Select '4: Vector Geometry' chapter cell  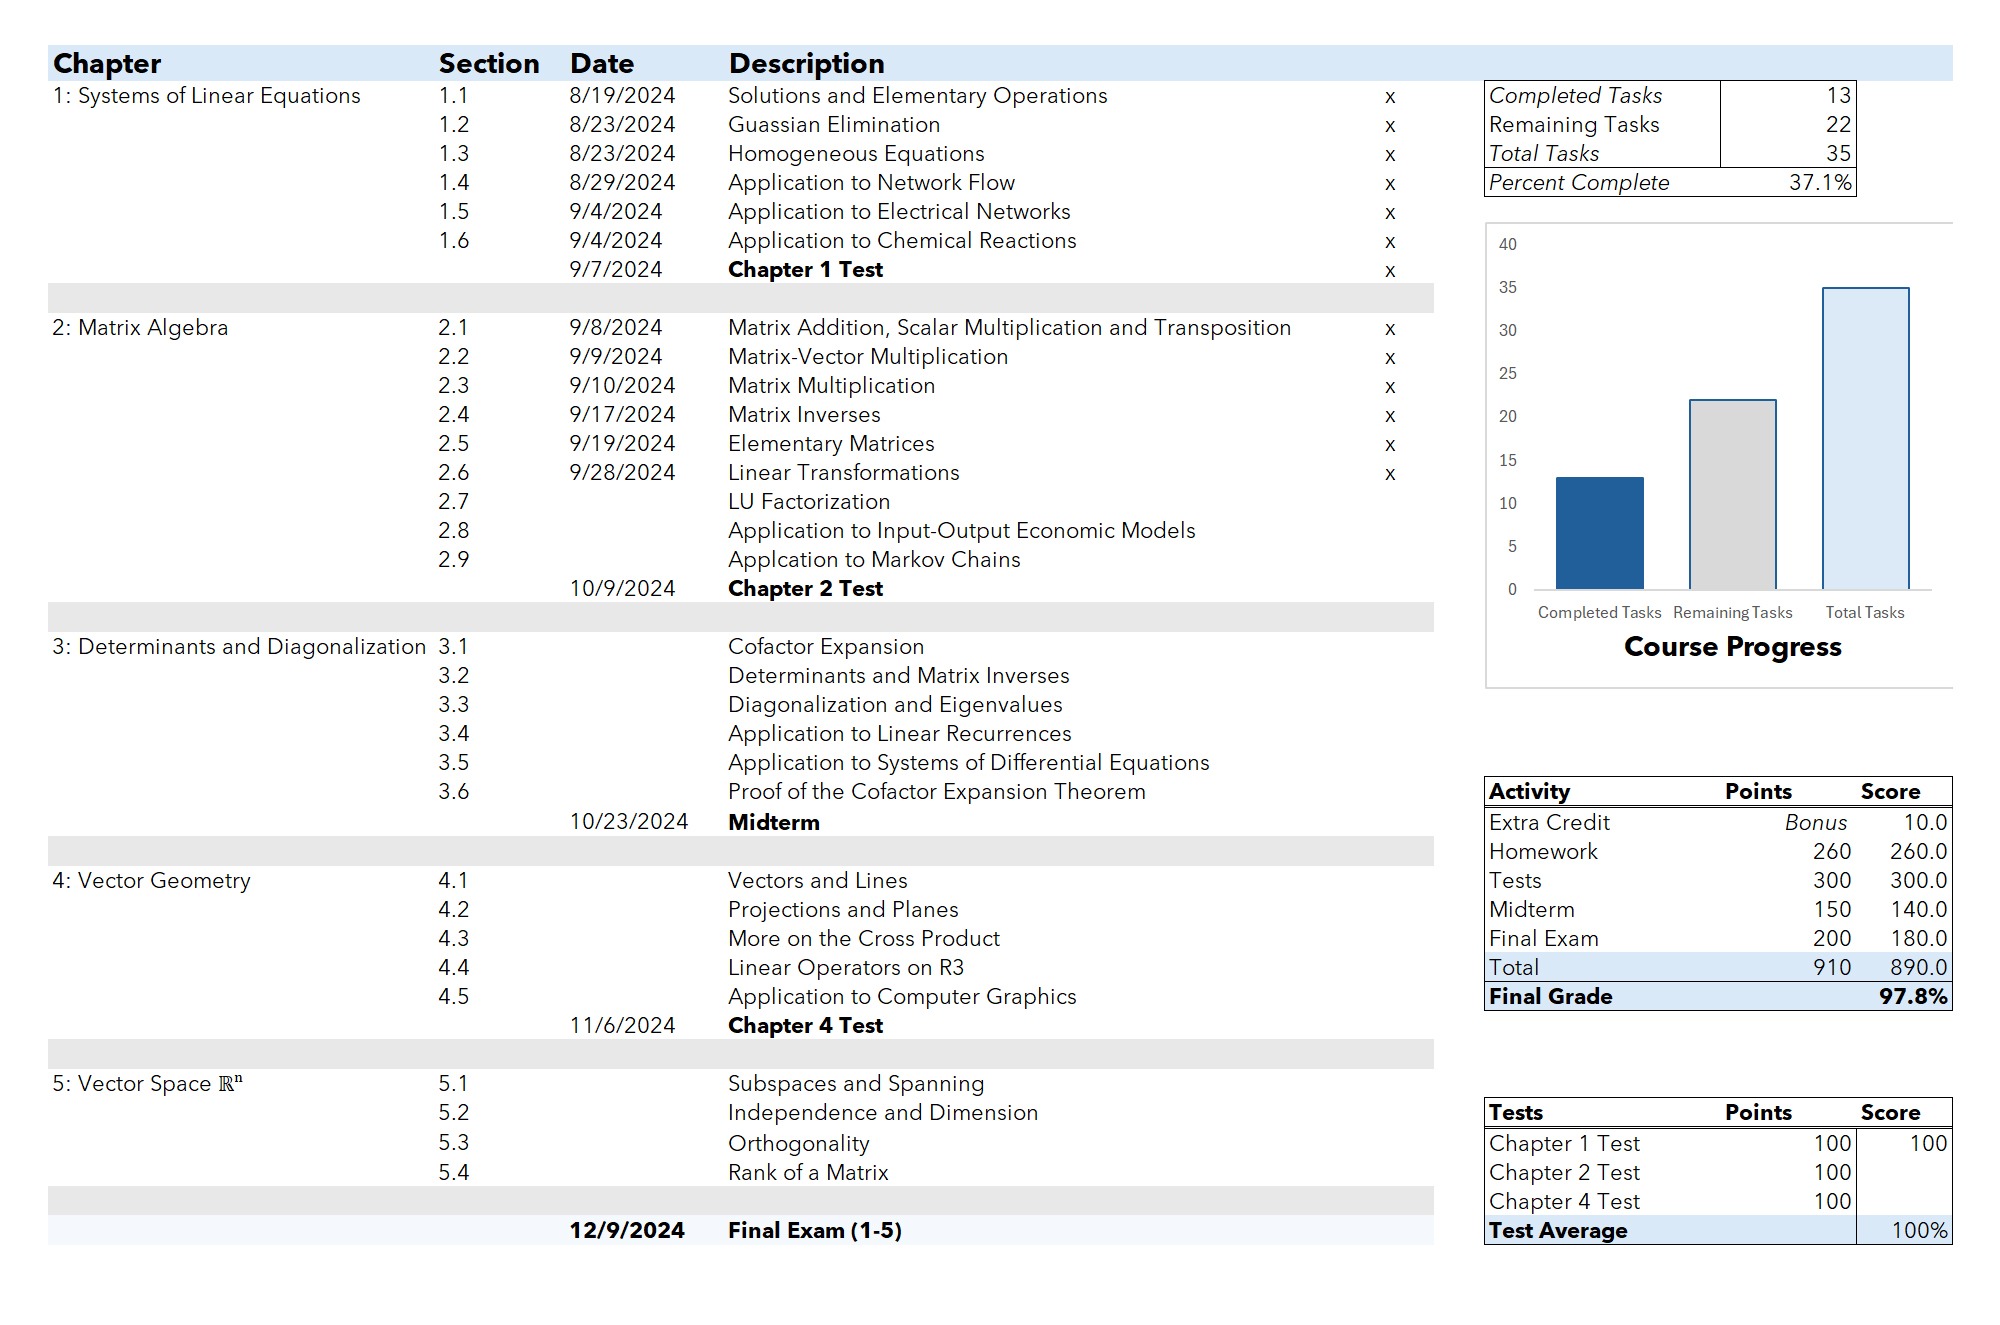coord(151,881)
